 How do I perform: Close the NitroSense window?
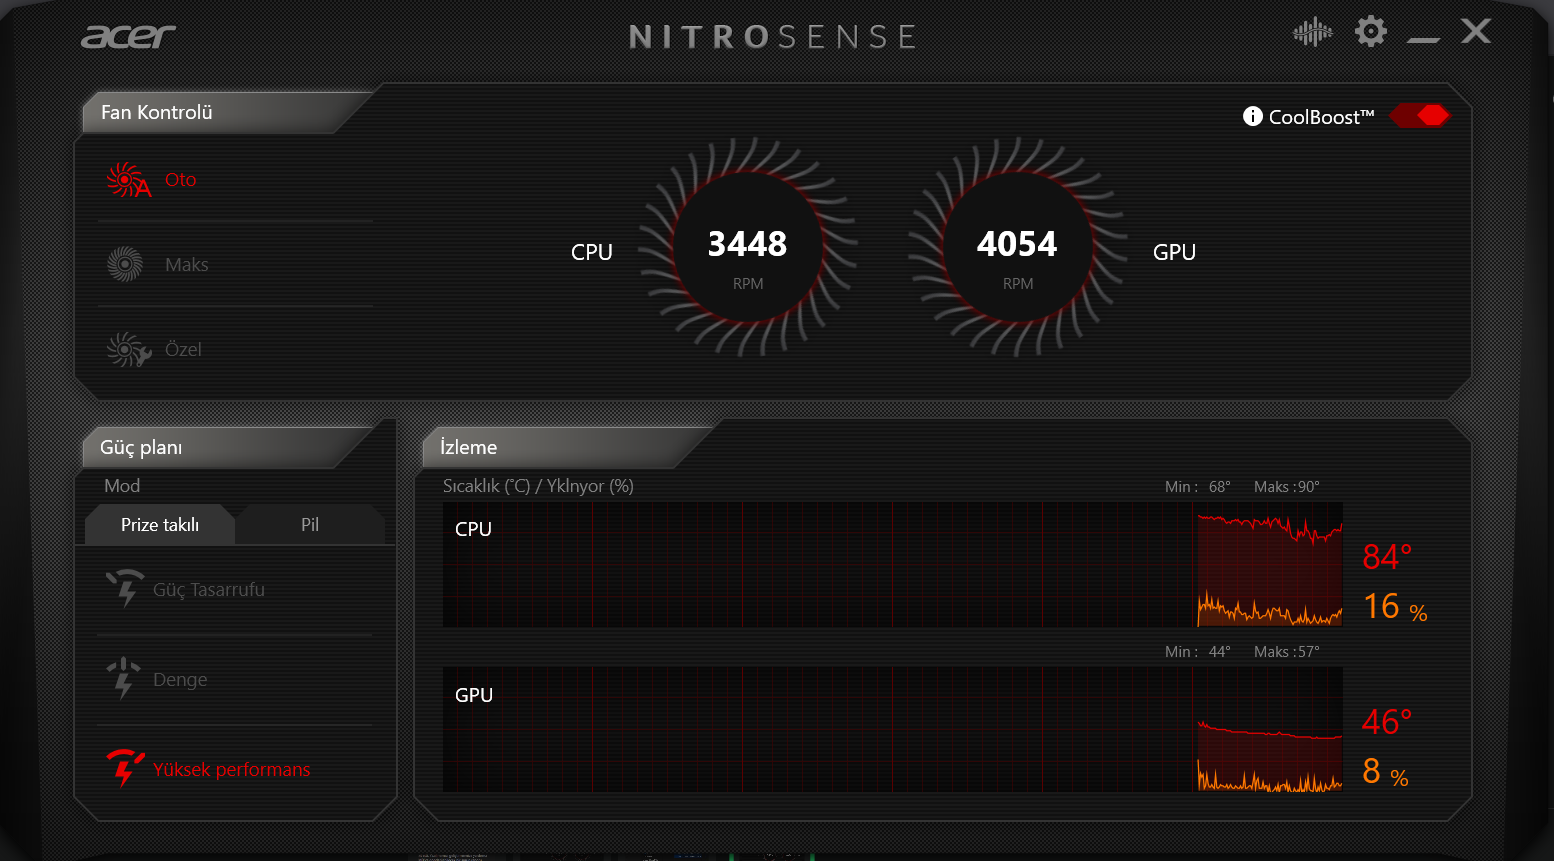pyautogui.click(x=1476, y=31)
